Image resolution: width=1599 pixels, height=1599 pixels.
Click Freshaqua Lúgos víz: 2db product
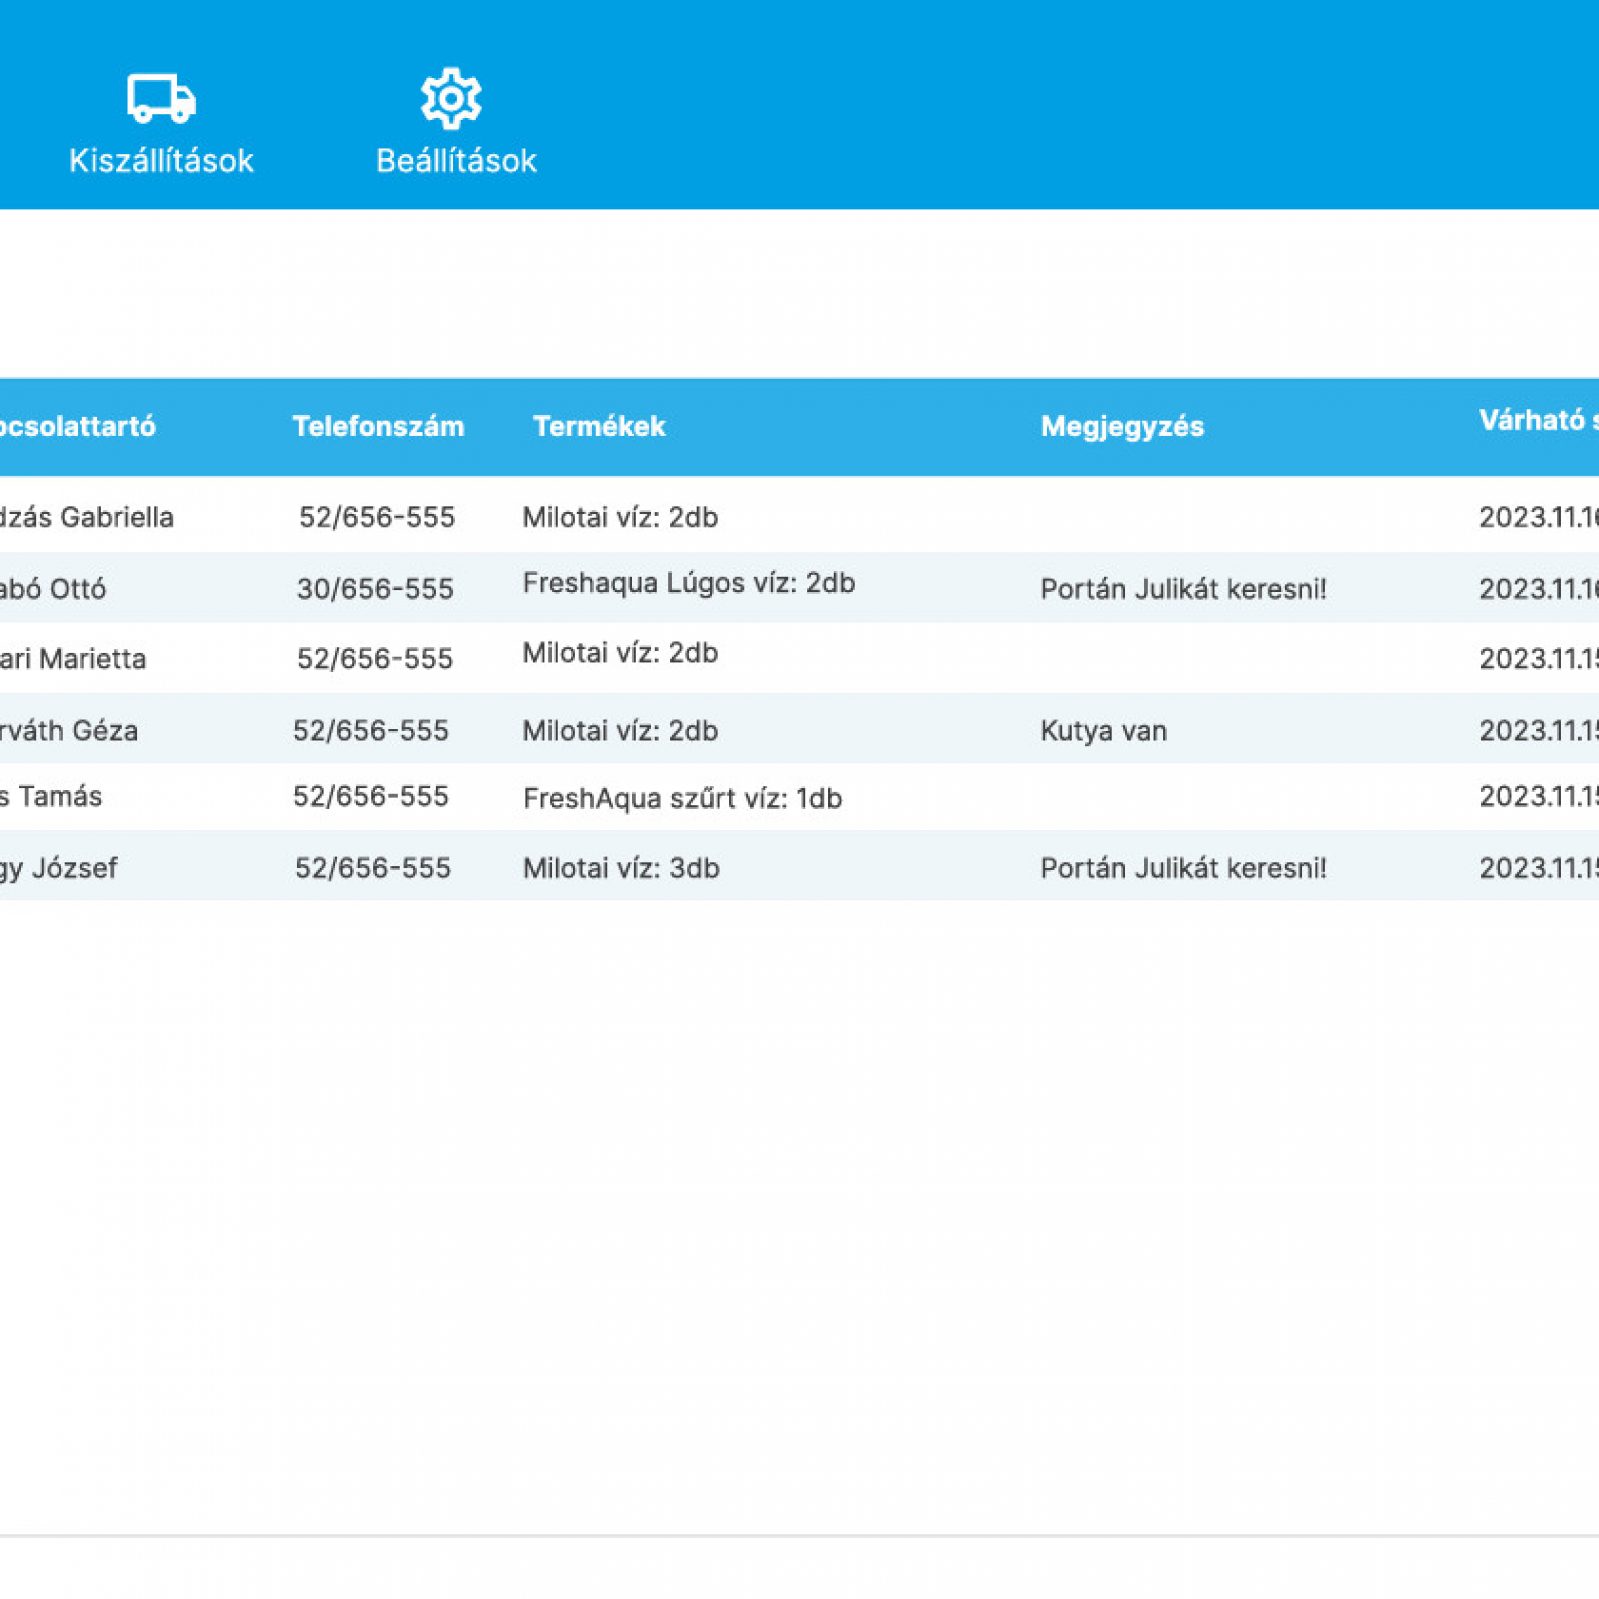(x=688, y=583)
